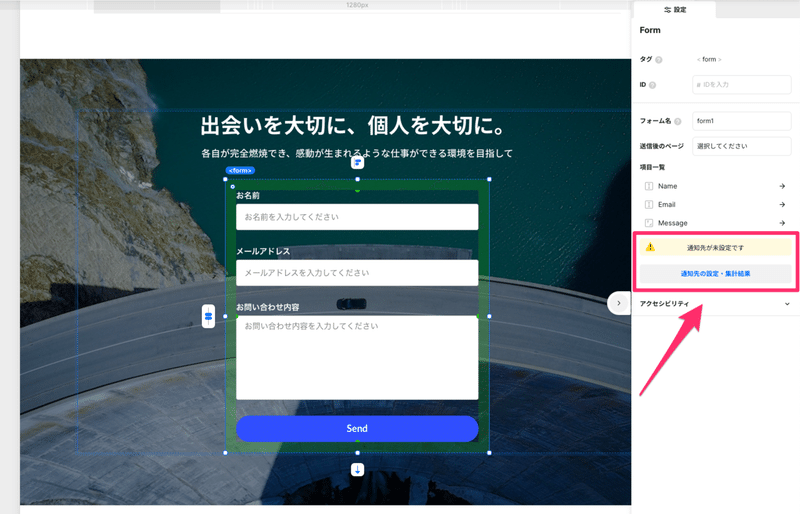Select the Message item in the list
This screenshot has height=514, width=800.
[x=714, y=223]
